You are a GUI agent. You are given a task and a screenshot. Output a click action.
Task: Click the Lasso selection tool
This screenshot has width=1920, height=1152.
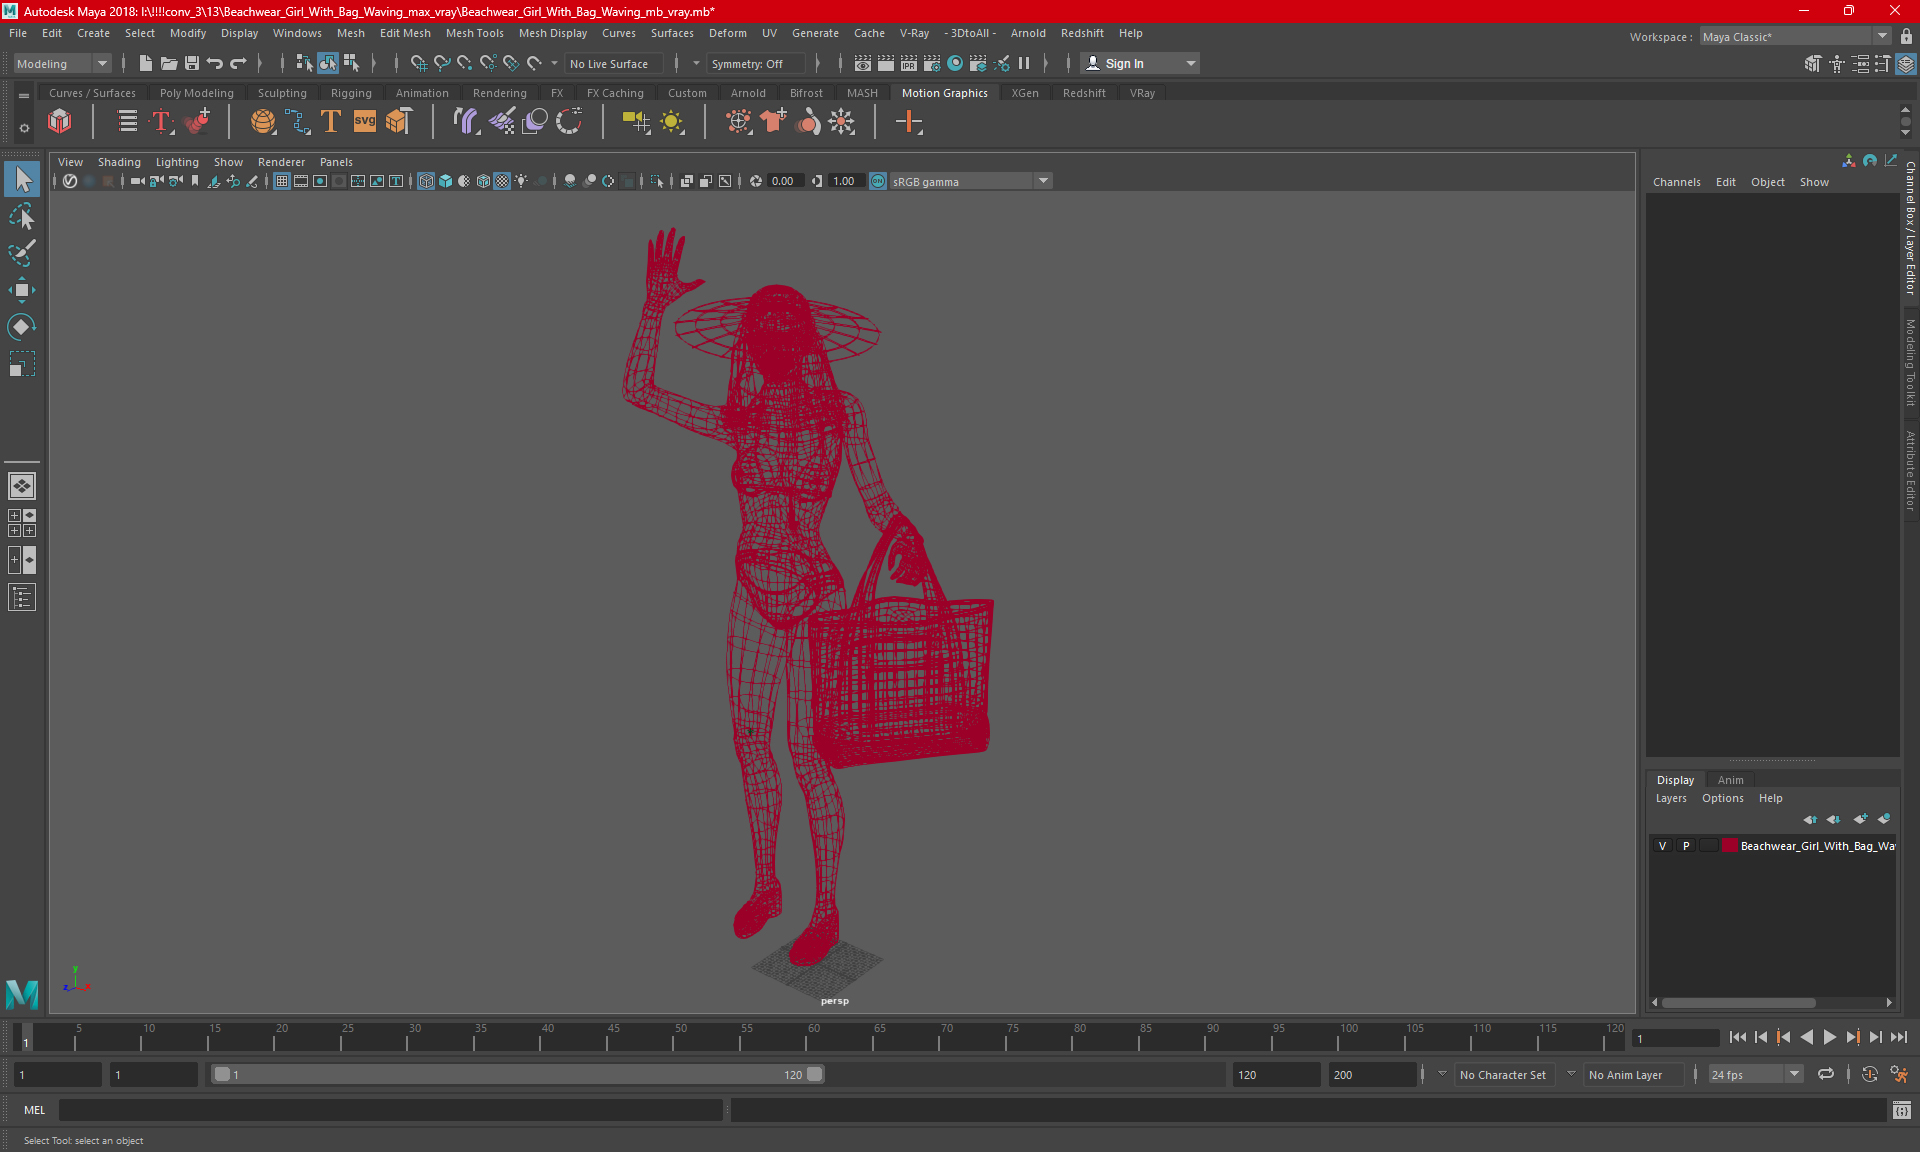tap(21, 217)
